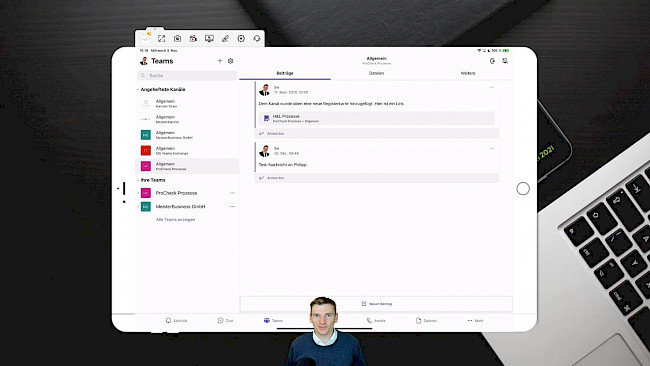
Task: Click the headset support icon in the toolbar
Action: tap(257, 39)
